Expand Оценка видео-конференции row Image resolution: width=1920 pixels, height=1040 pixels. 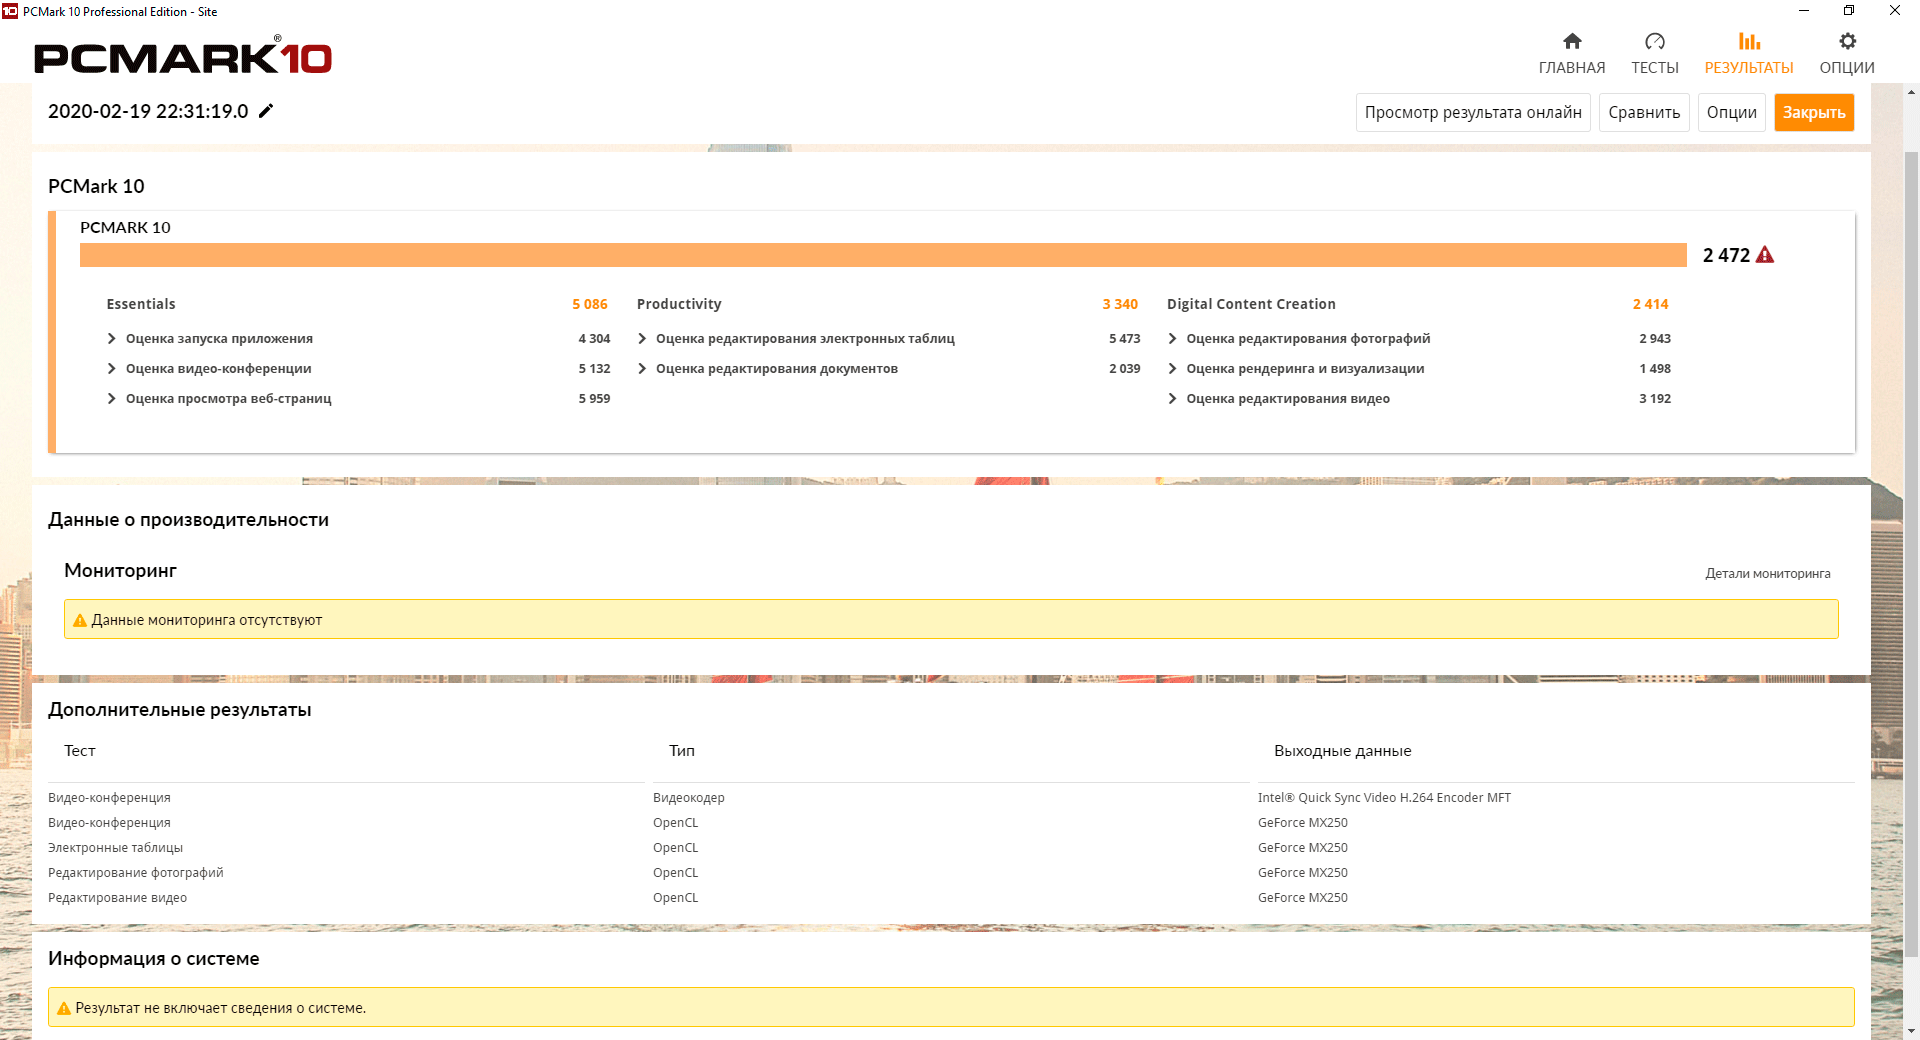pyautogui.click(x=112, y=369)
